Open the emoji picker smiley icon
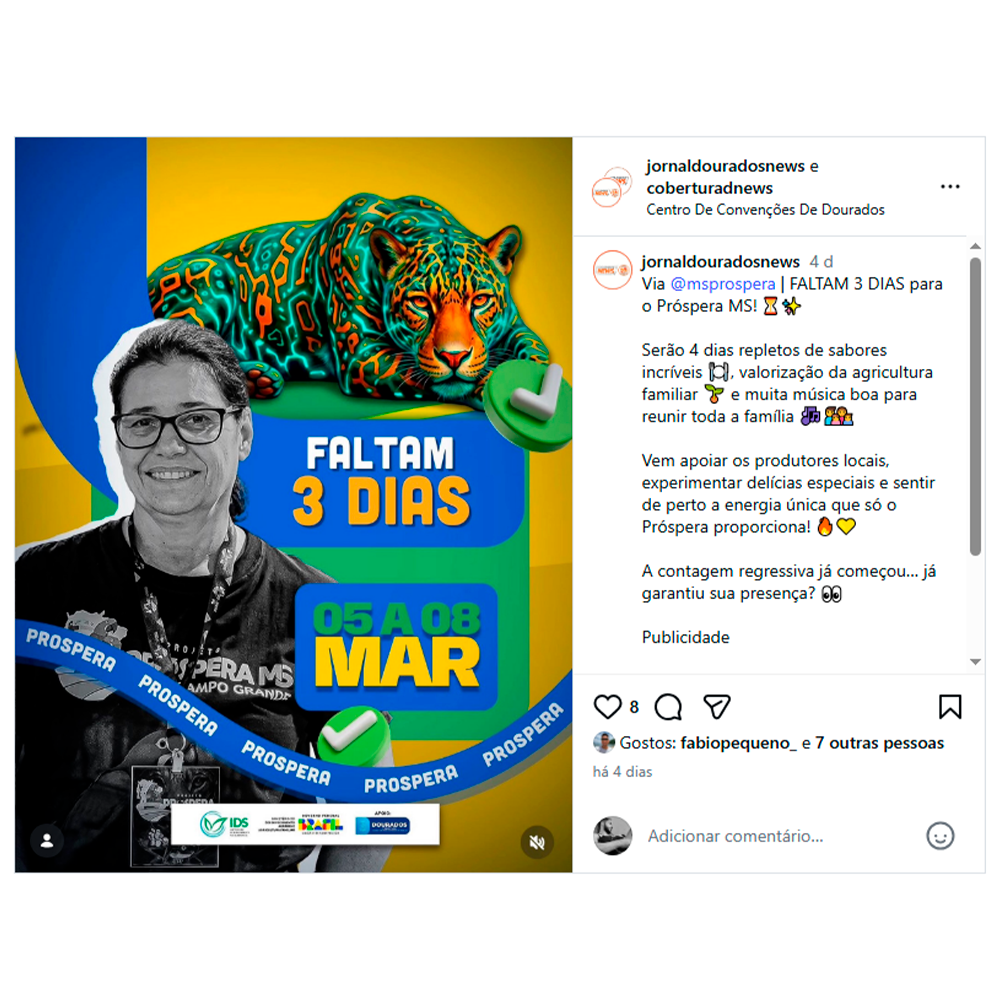Viewport: 1000px width, 1000px height. tap(940, 835)
